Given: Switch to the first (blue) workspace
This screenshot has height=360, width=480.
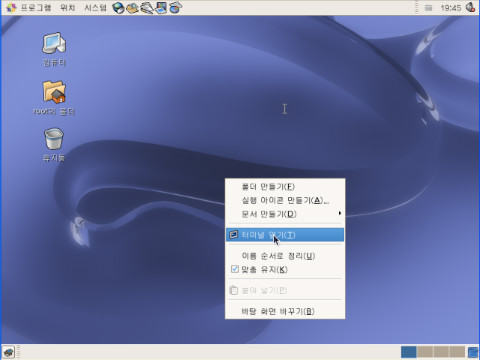Looking at the screenshot, I should (x=408, y=352).
